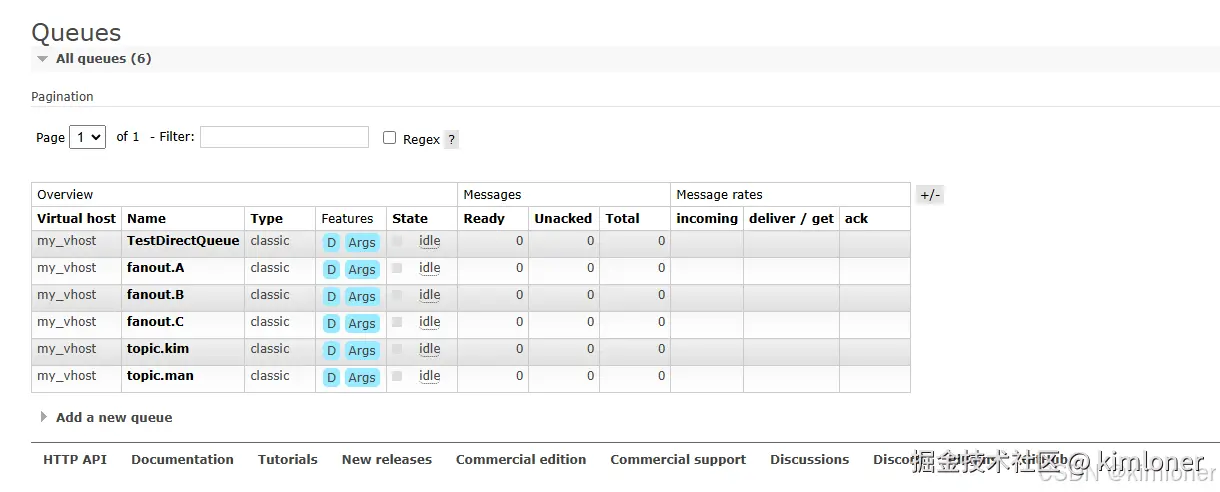This screenshot has width=1220, height=492.
Task: Expand the Add a new queue section
Action: point(113,417)
